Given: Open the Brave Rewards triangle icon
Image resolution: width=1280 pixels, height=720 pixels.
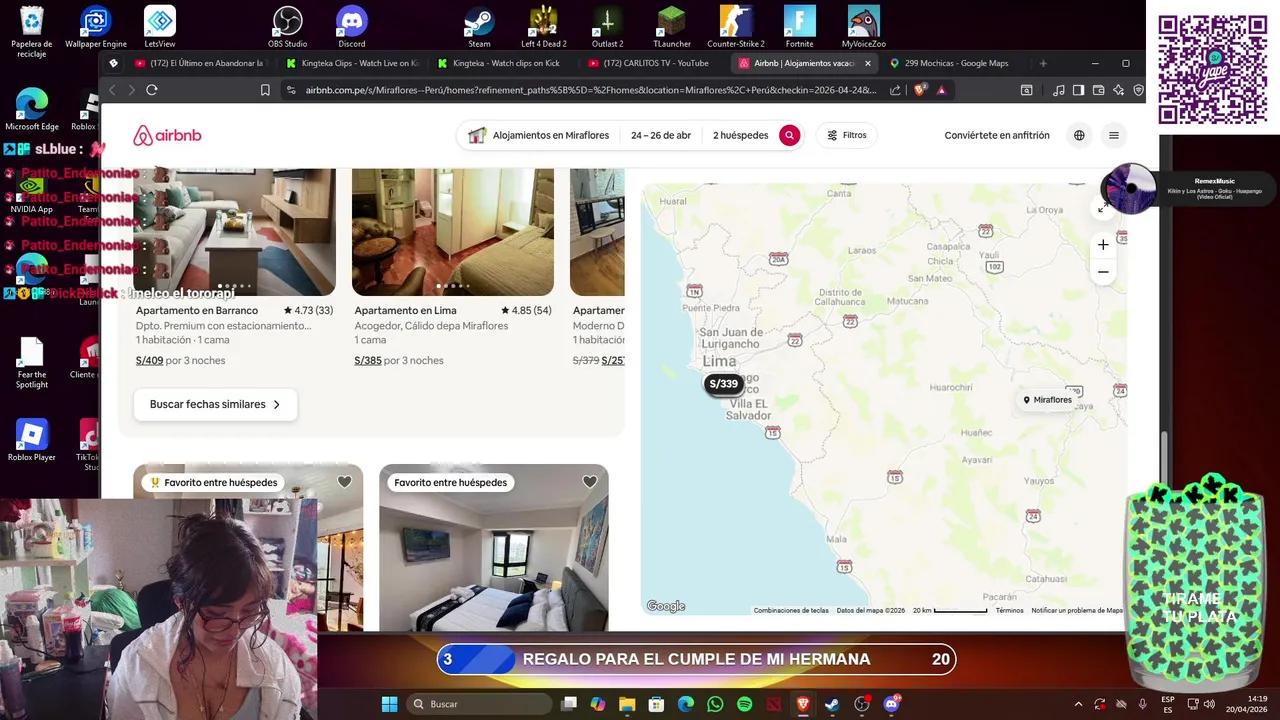Looking at the screenshot, I should [x=941, y=90].
